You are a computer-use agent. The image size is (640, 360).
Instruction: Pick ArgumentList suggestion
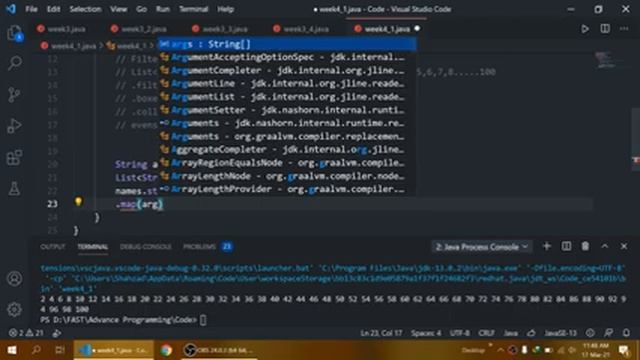click(288, 97)
